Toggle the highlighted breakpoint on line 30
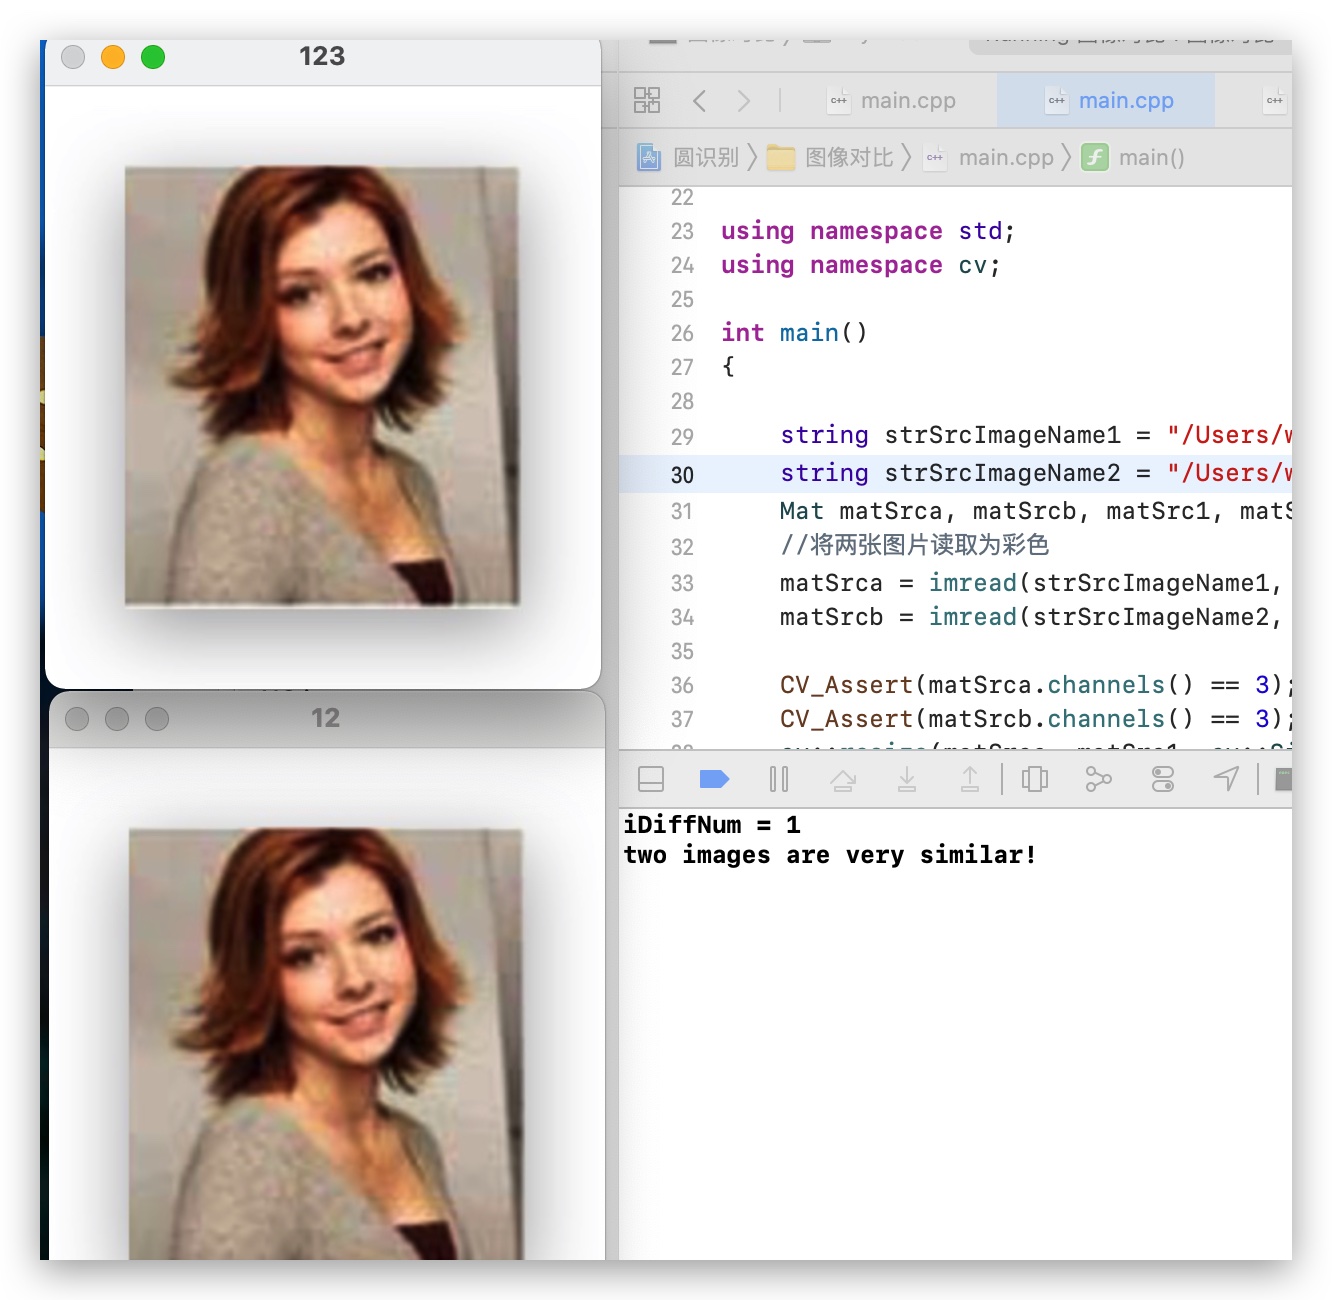This screenshot has width=1332, height=1300. (682, 475)
